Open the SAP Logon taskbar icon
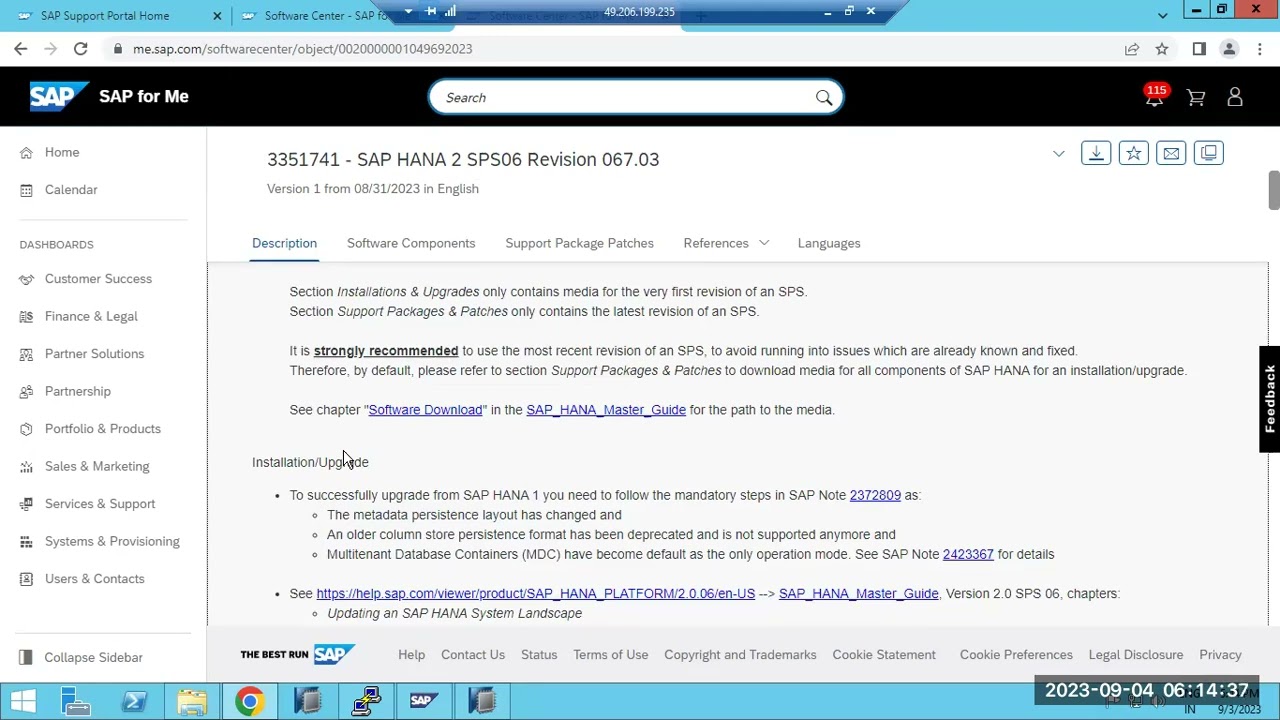This screenshot has width=1280, height=720. pos(424,701)
